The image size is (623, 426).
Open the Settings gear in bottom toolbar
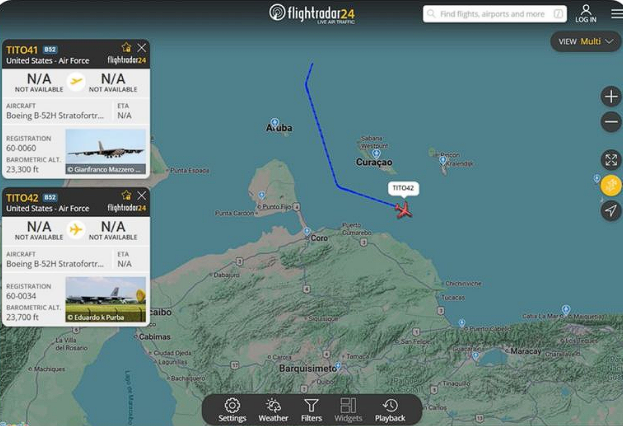tap(232, 410)
